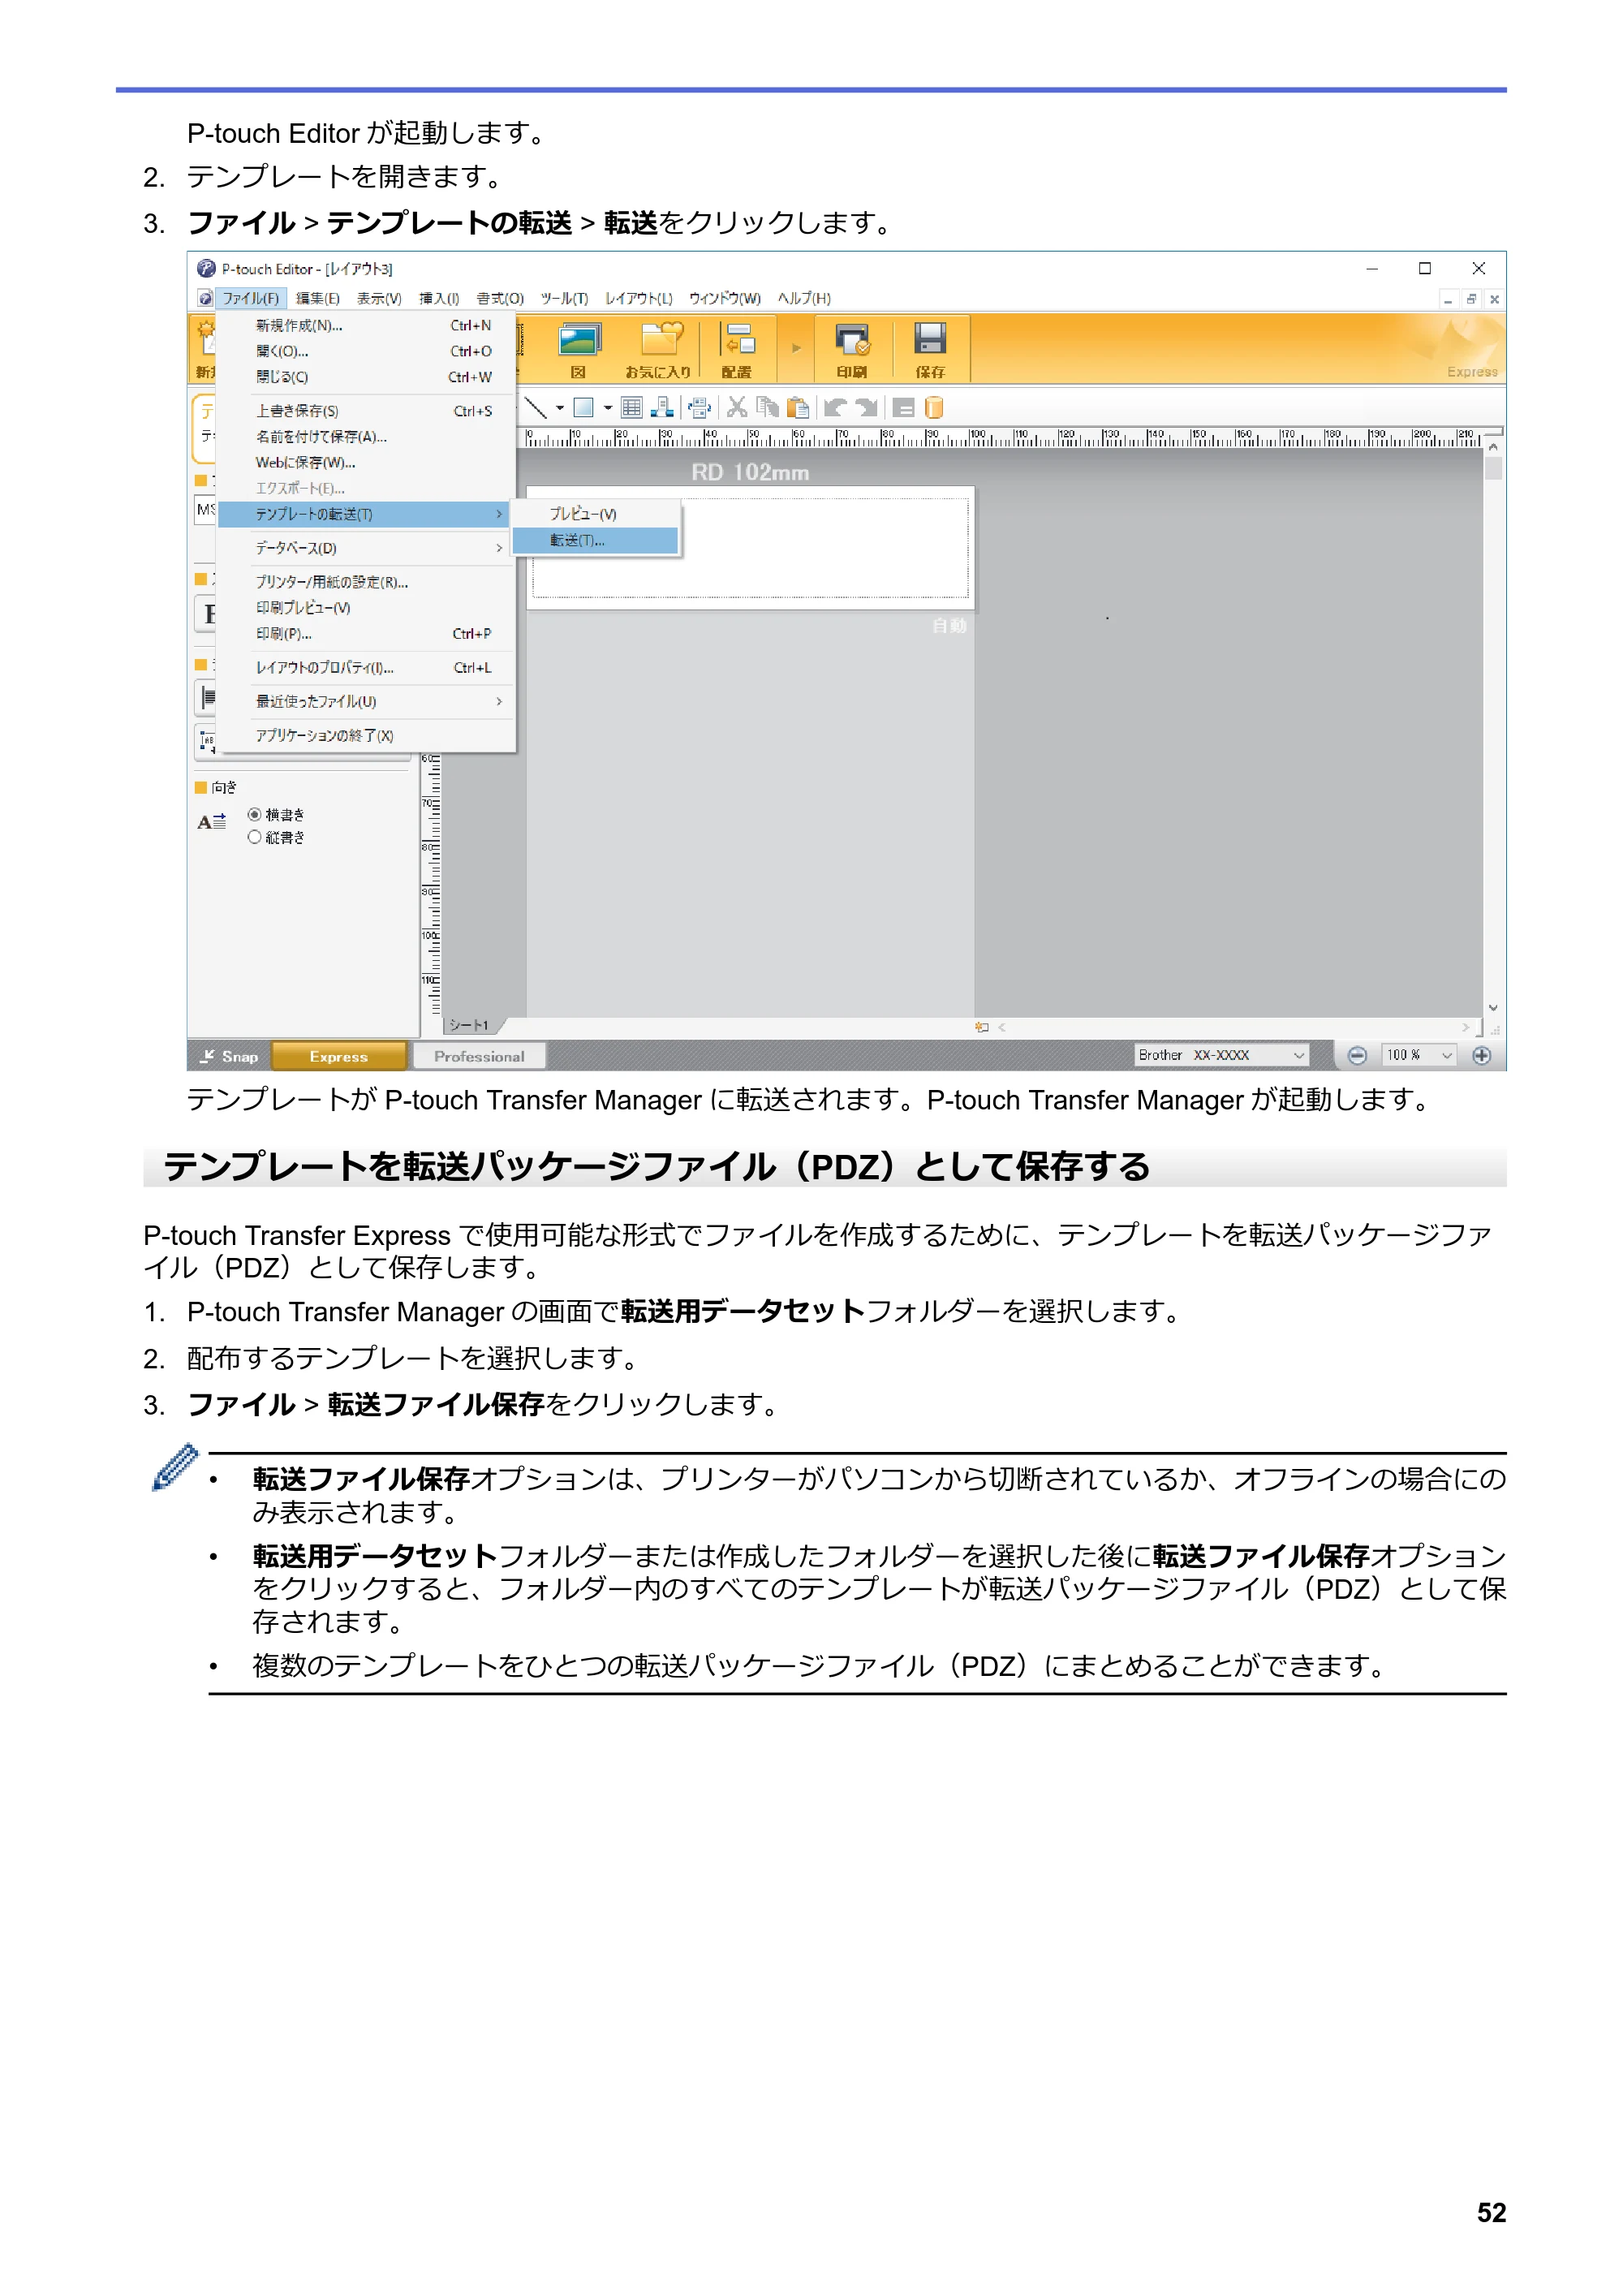Open the ヘルプ(H) menu
1623x2296 pixels.
pyautogui.click(x=804, y=299)
